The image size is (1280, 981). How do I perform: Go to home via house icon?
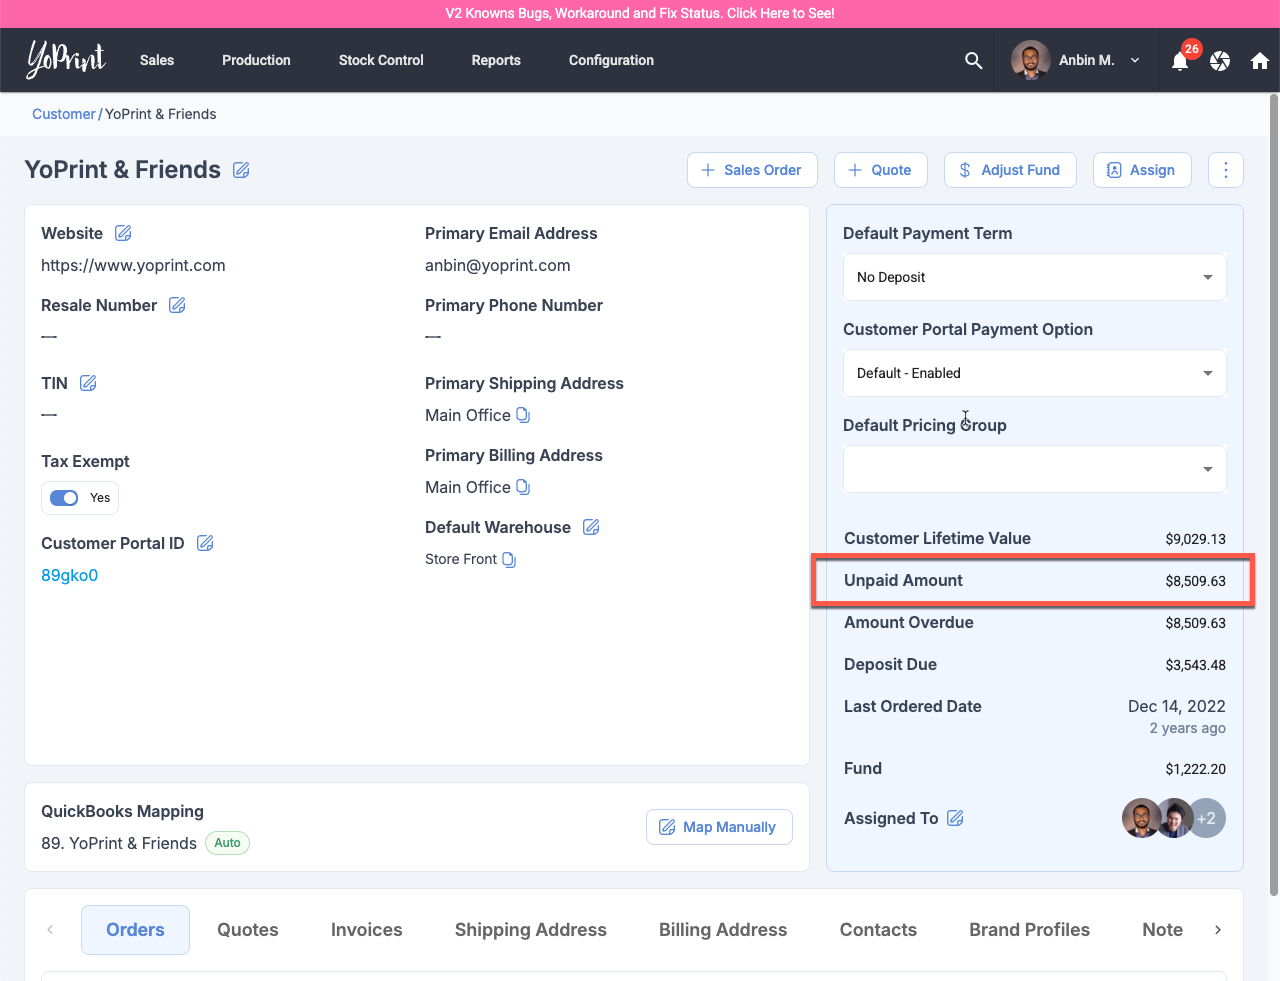pos(1259,61)
